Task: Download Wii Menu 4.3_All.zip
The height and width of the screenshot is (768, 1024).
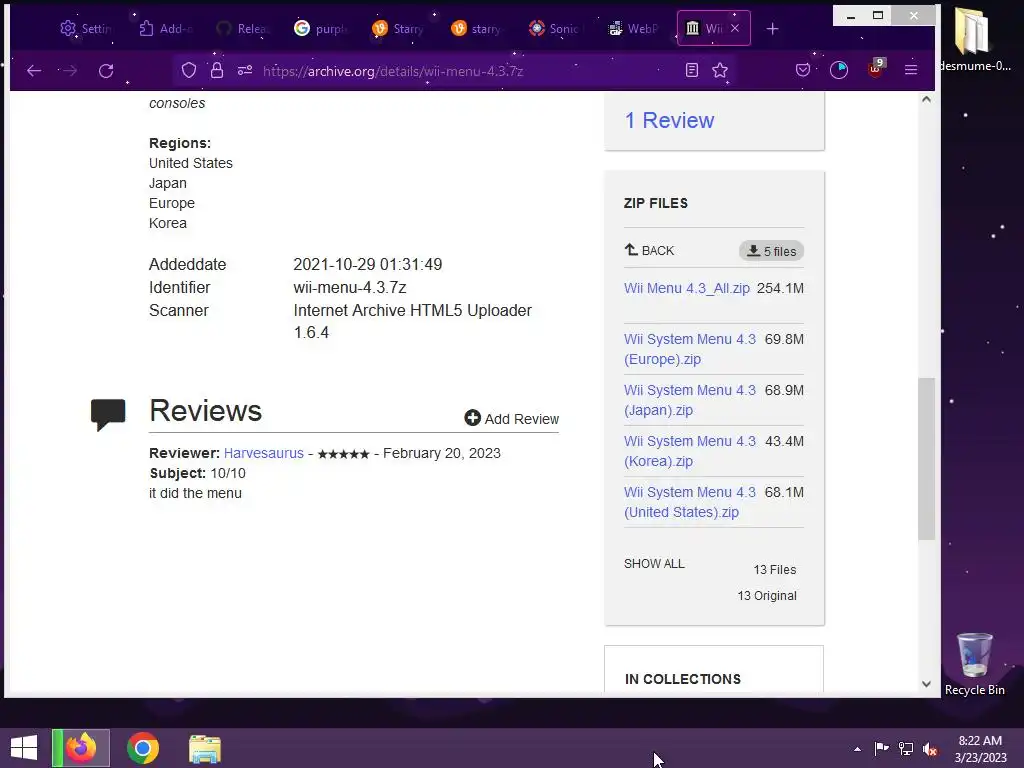Action: [x=686, y=288]
